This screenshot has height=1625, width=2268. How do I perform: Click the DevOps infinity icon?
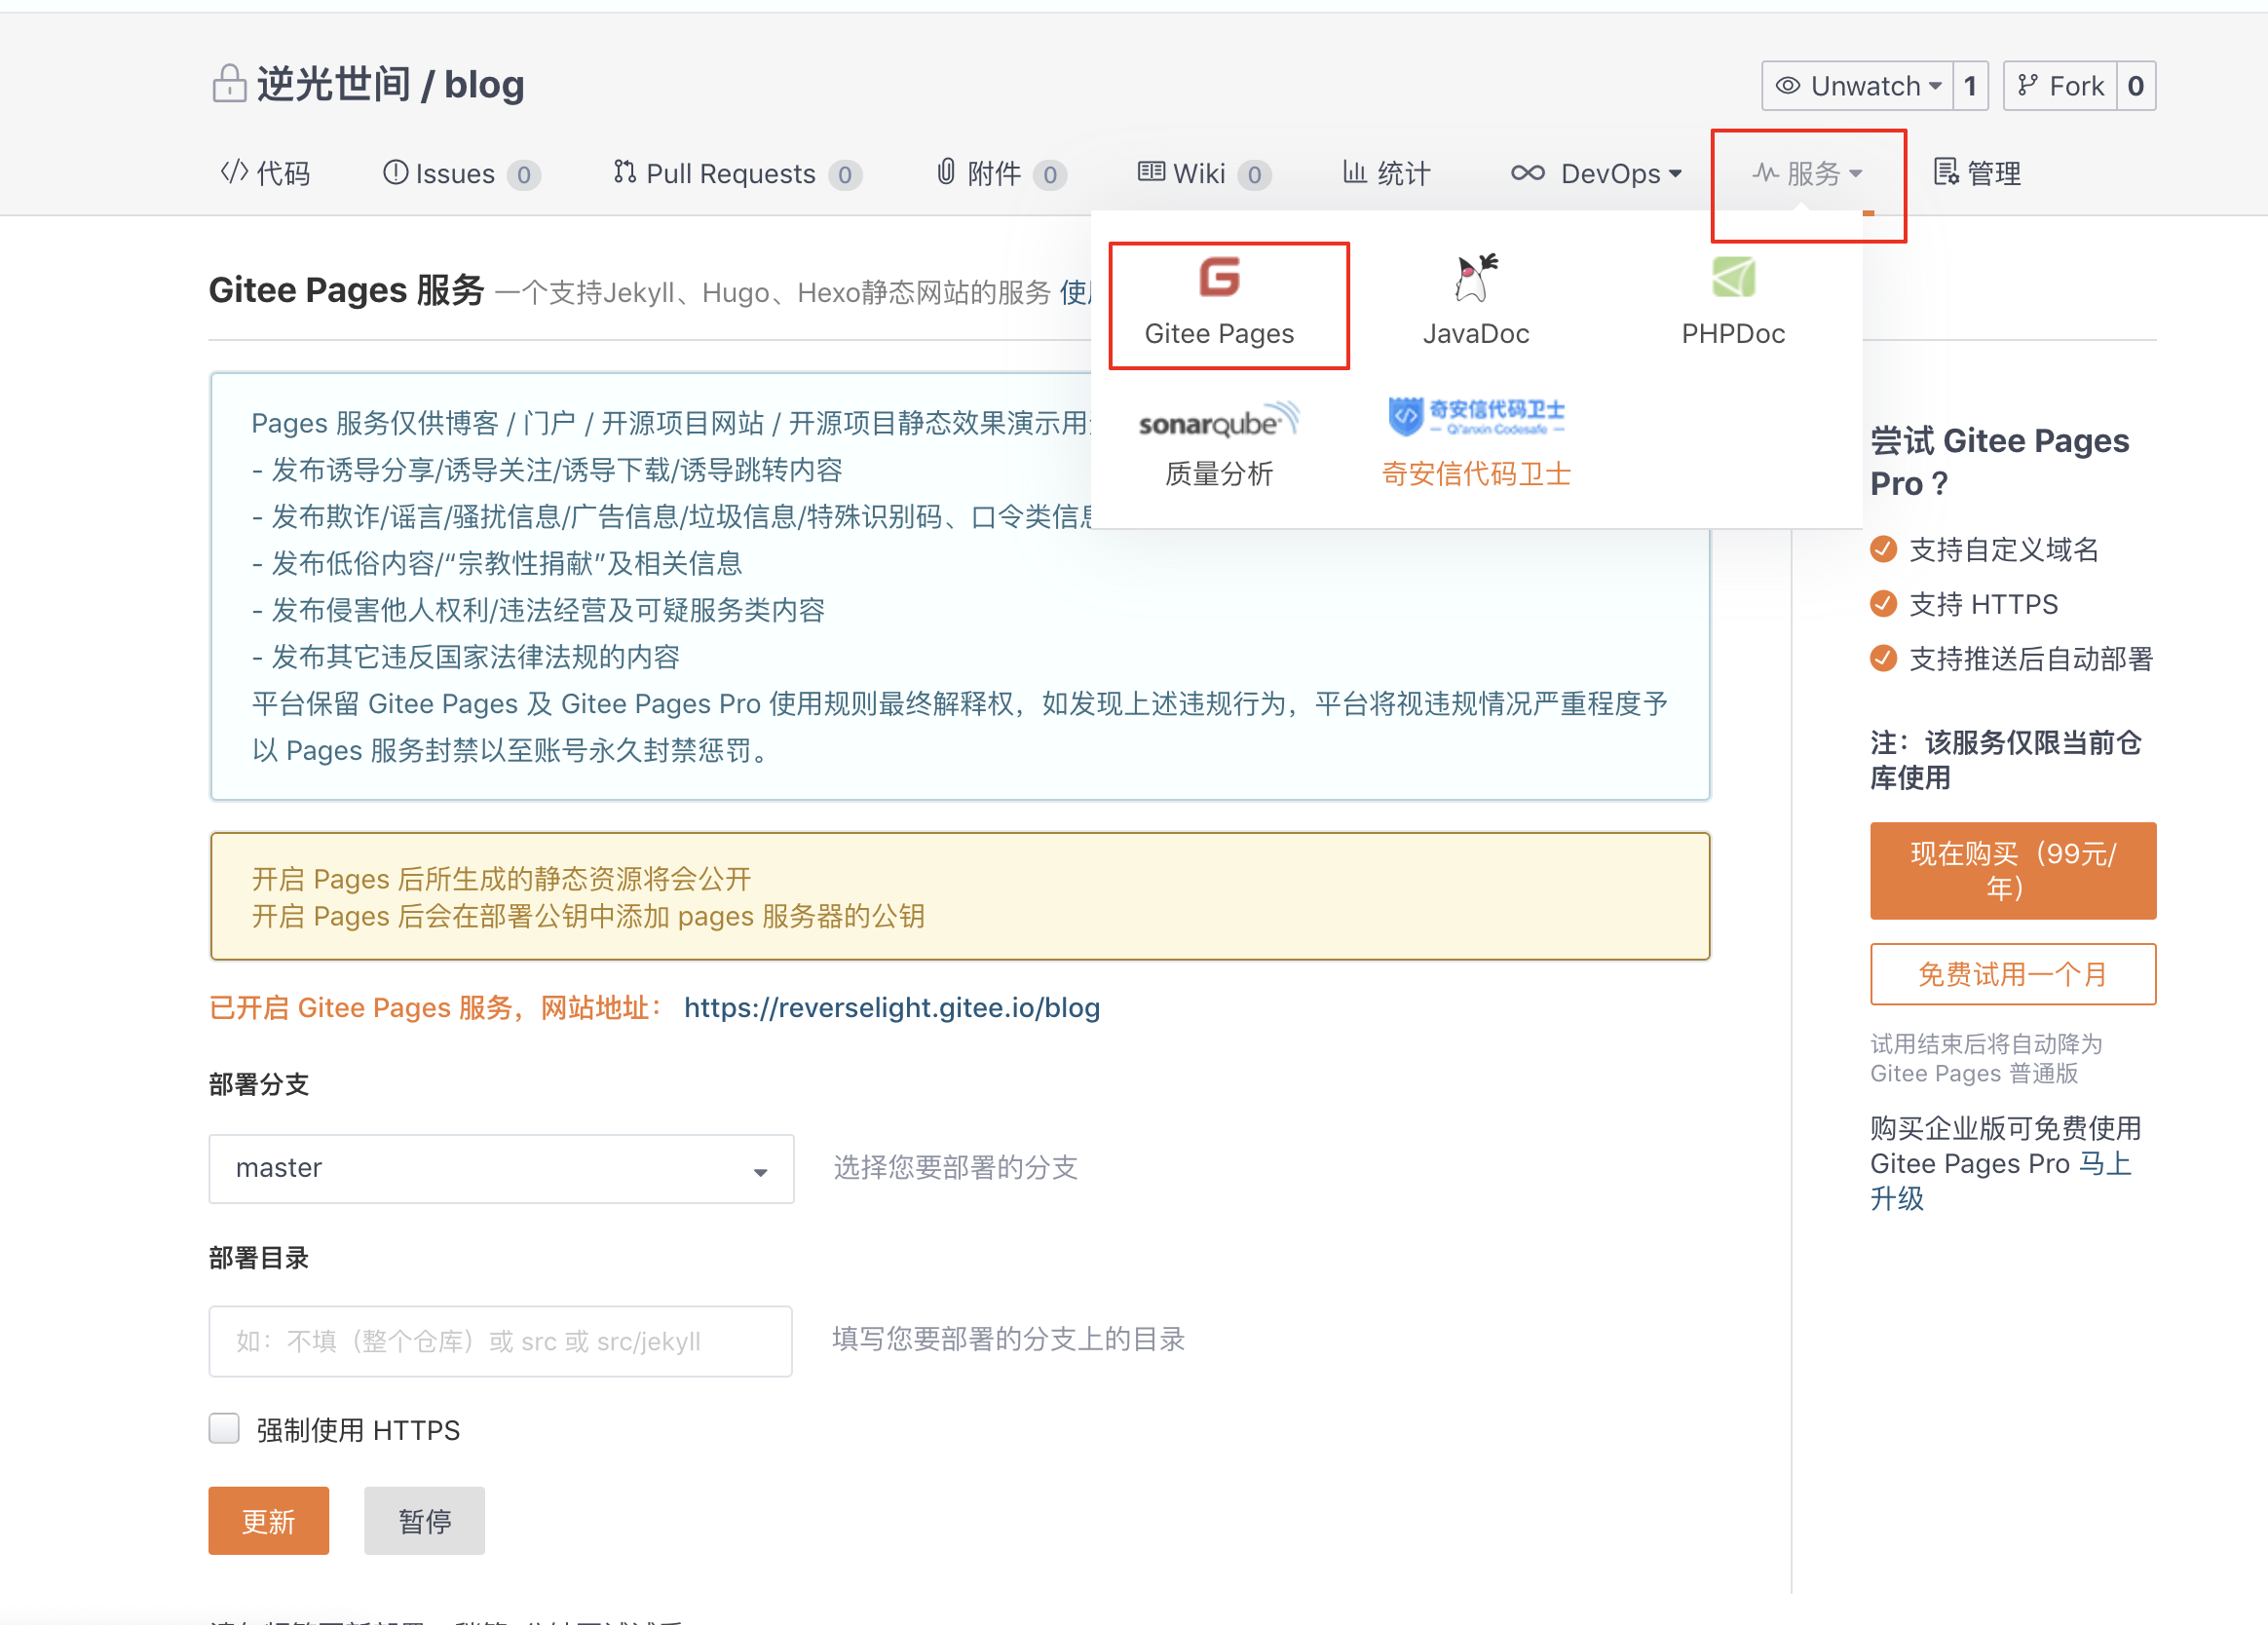1528,173
